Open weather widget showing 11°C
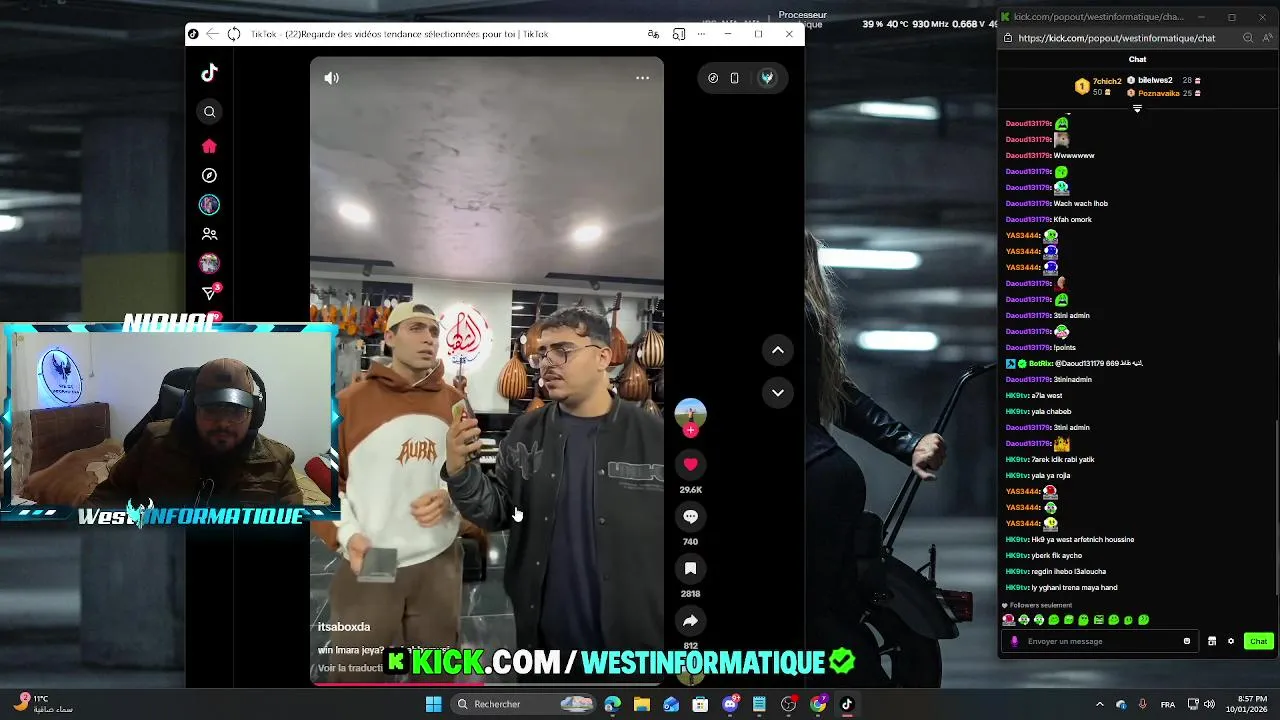 [44, 704]
